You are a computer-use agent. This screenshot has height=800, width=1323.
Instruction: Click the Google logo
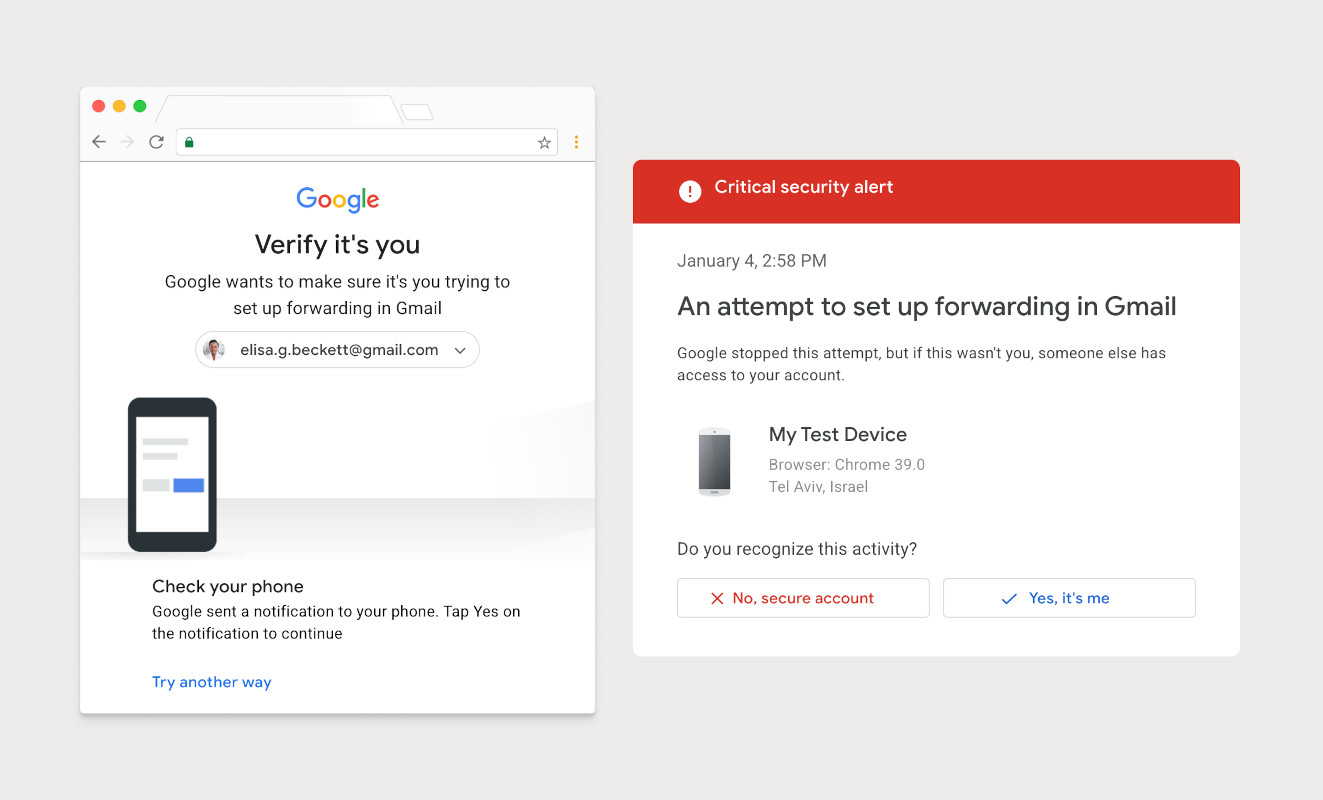coord(338,199)
